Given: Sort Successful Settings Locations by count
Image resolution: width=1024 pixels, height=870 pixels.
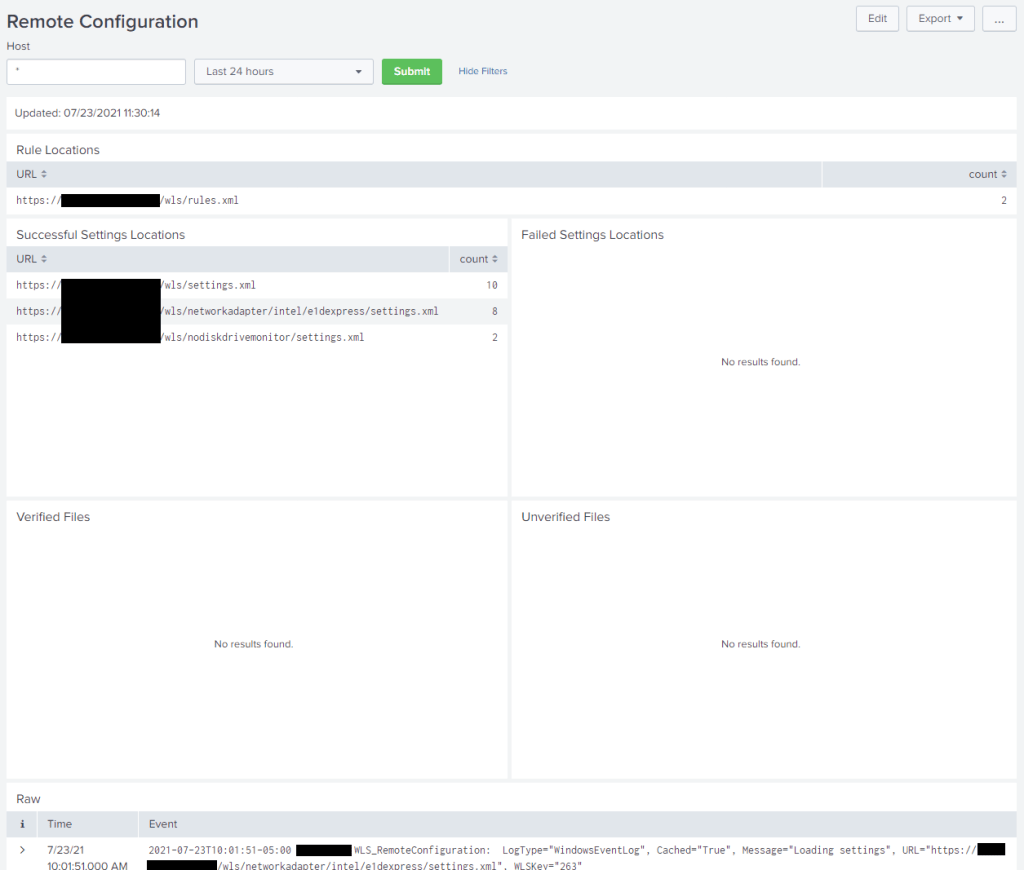Looking at the screenshot, I should click(x=477, y=259).
